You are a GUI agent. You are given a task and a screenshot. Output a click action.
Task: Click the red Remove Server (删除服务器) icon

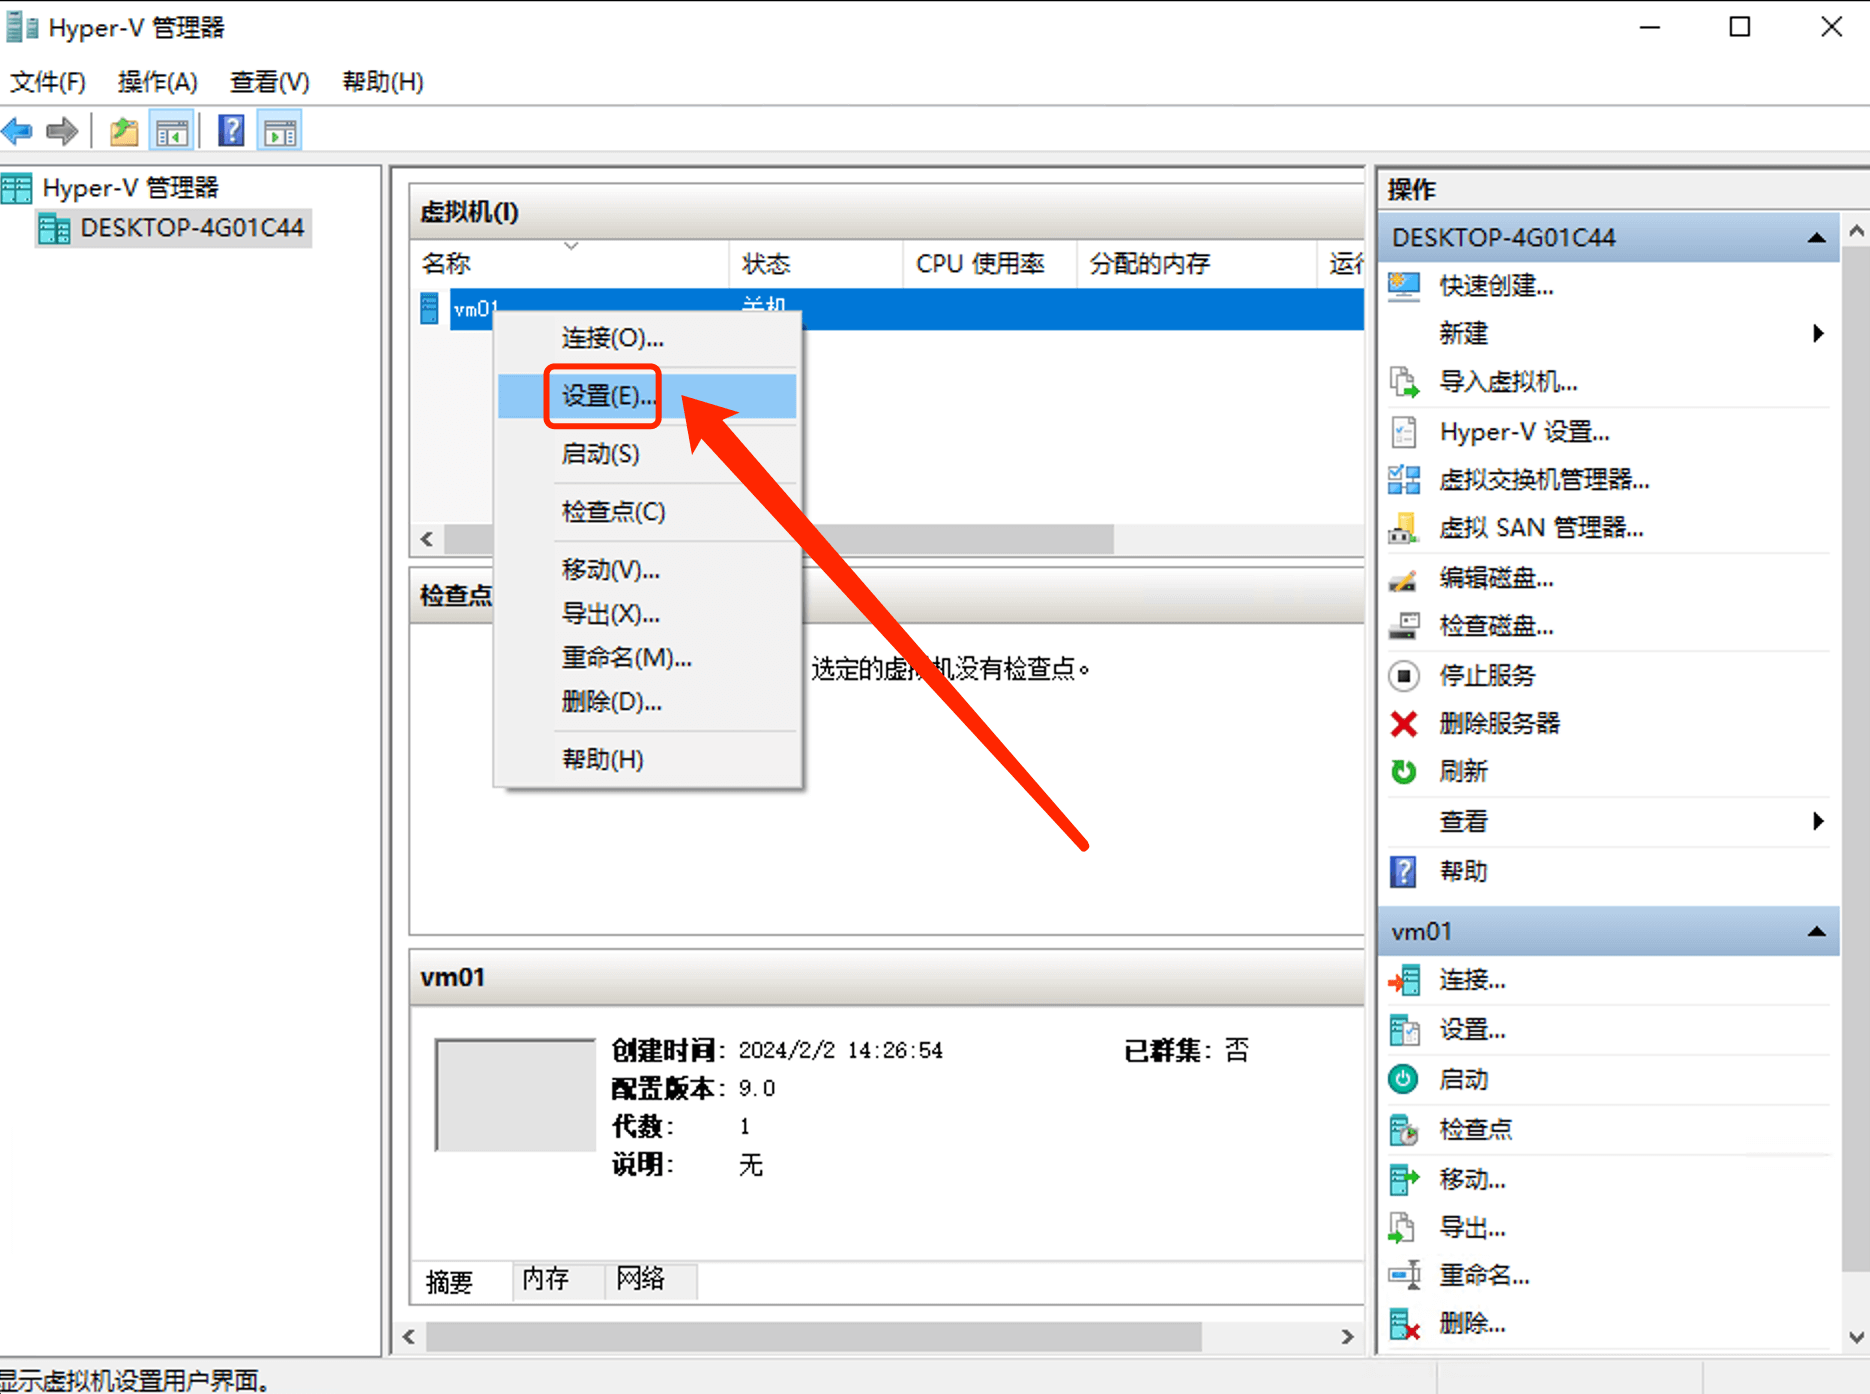coord(1404,723)
